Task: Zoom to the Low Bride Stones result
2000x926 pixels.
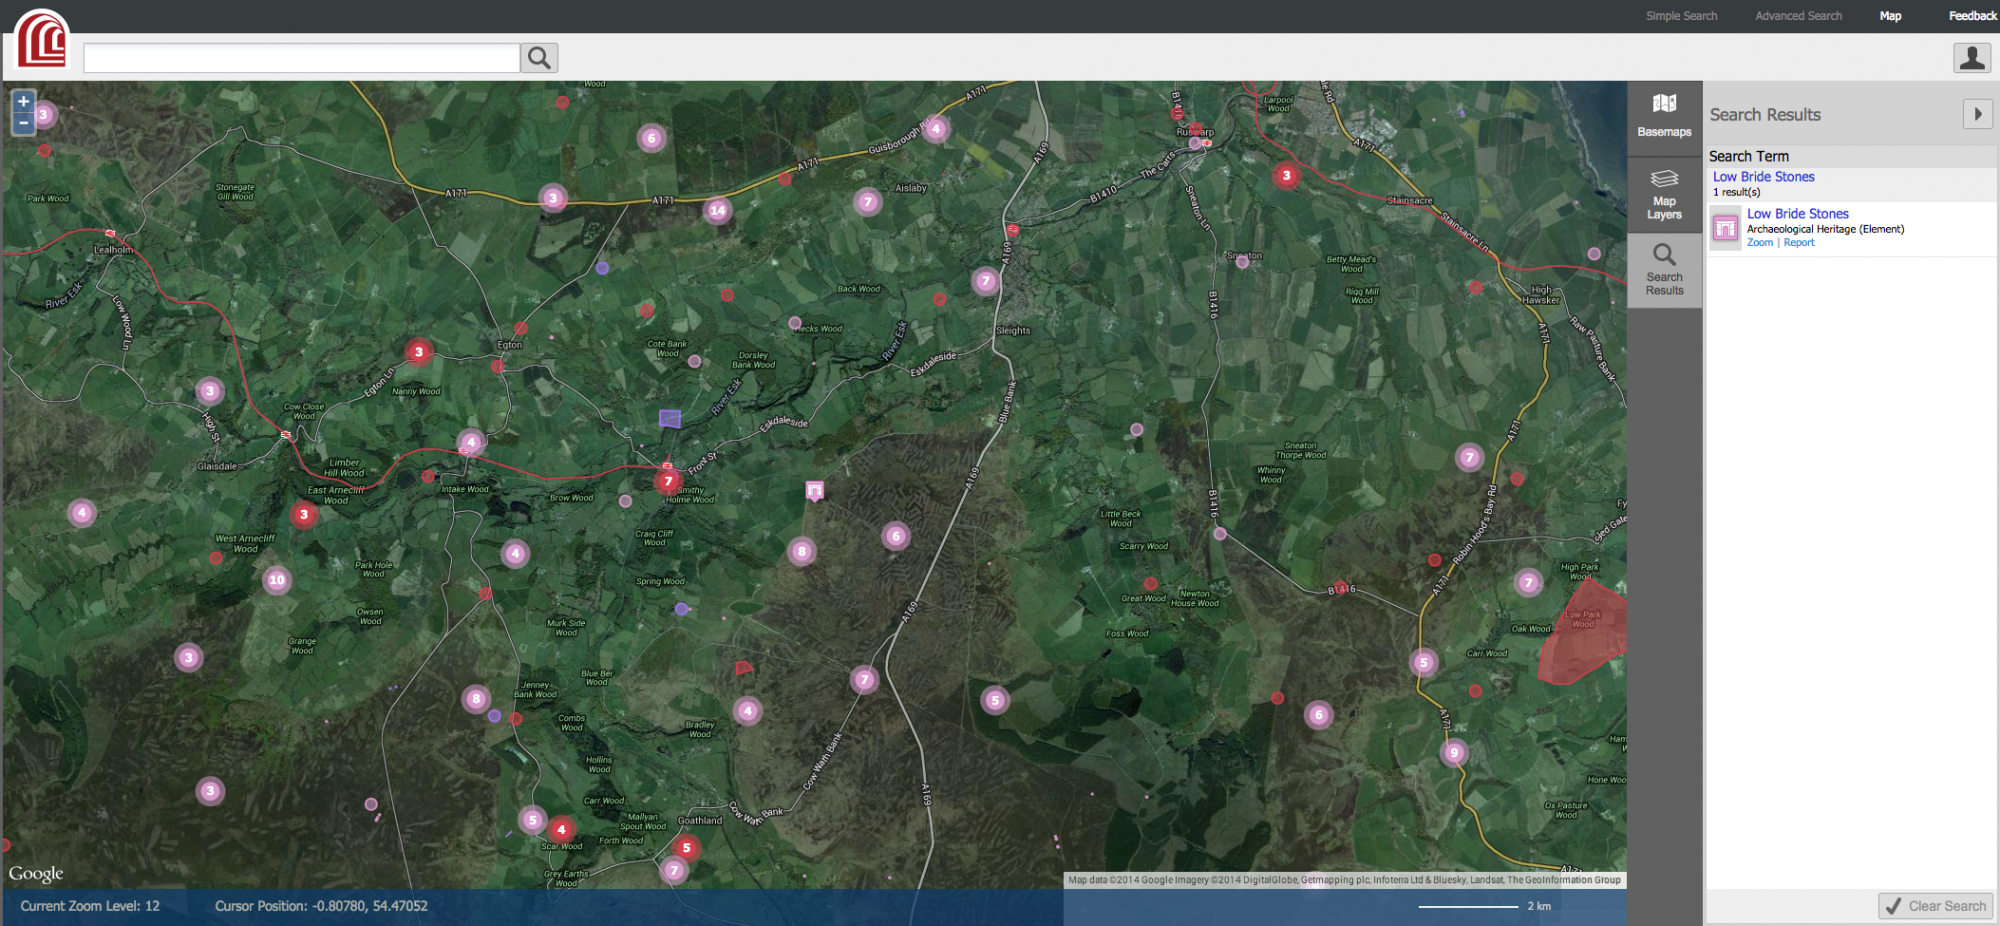Action: [x=1759, y=243]
